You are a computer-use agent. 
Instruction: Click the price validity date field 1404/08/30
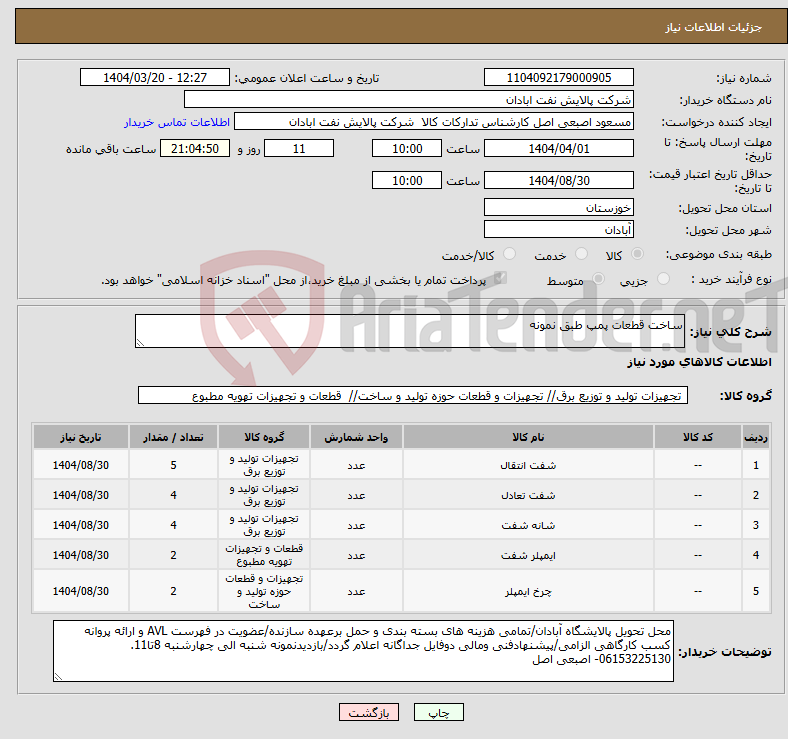pyautogui.click(x=558, y=180)
